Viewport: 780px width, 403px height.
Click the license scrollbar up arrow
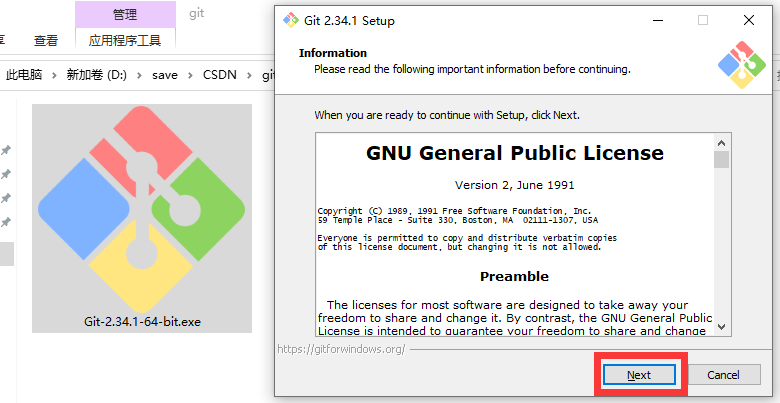[x=722, y=143]
